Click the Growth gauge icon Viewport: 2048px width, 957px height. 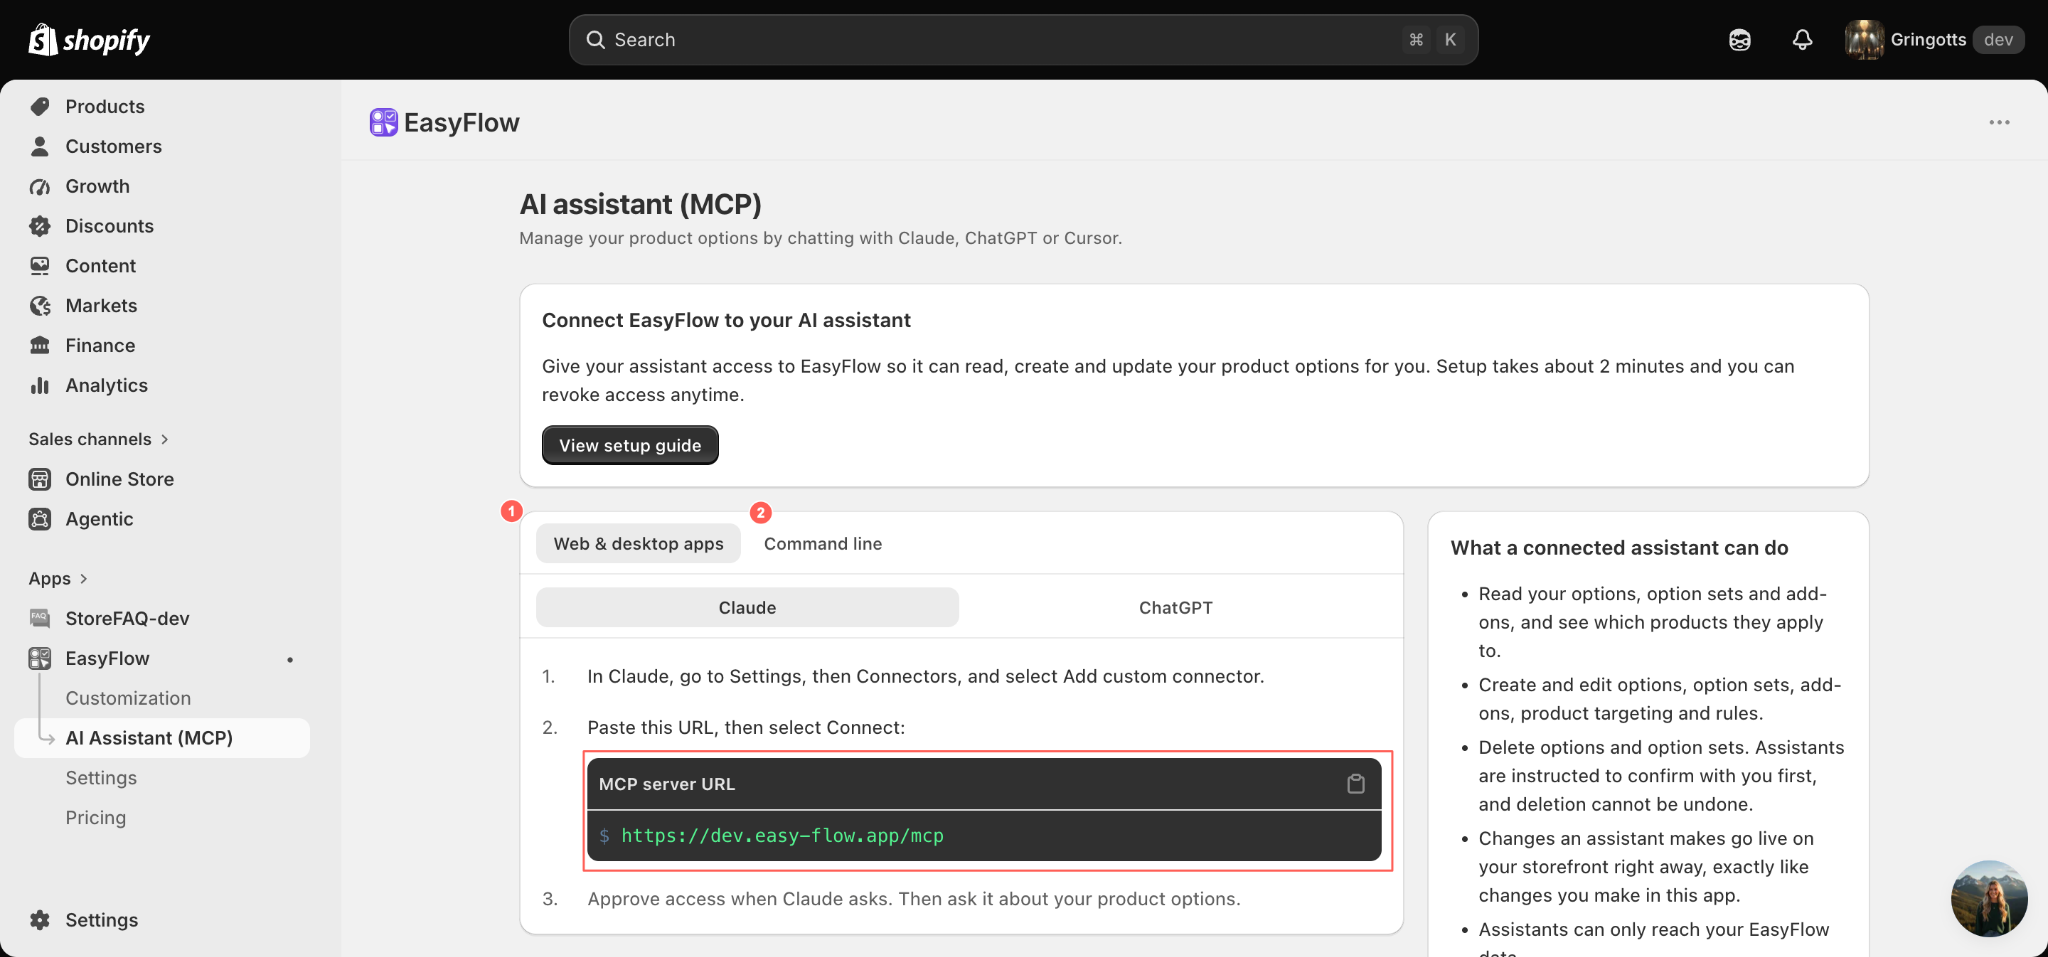[40, 186]
